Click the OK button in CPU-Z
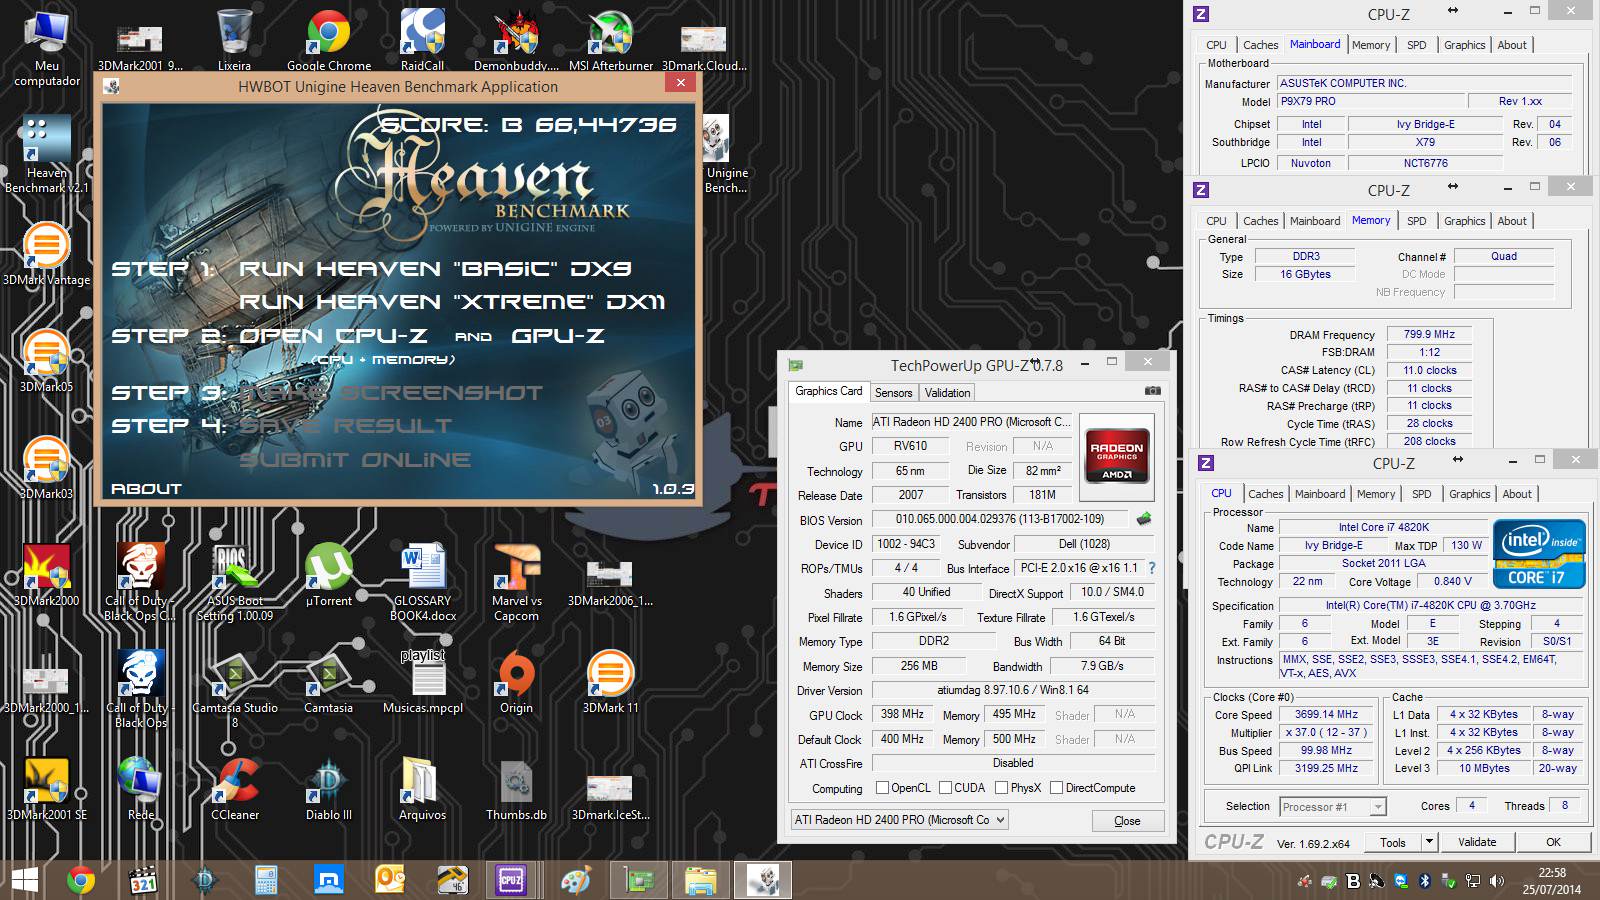1600x900 pixels. click(x=1553, y=842)
